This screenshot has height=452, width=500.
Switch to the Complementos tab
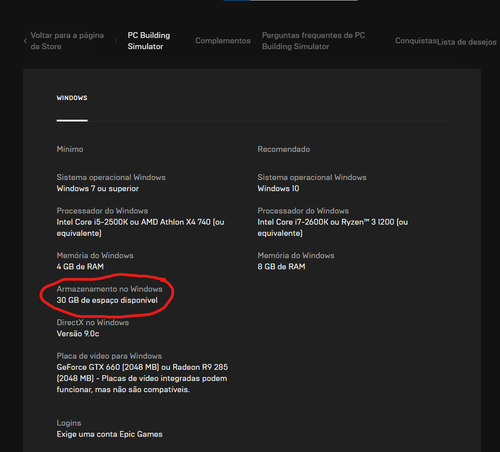pos(223,41)
